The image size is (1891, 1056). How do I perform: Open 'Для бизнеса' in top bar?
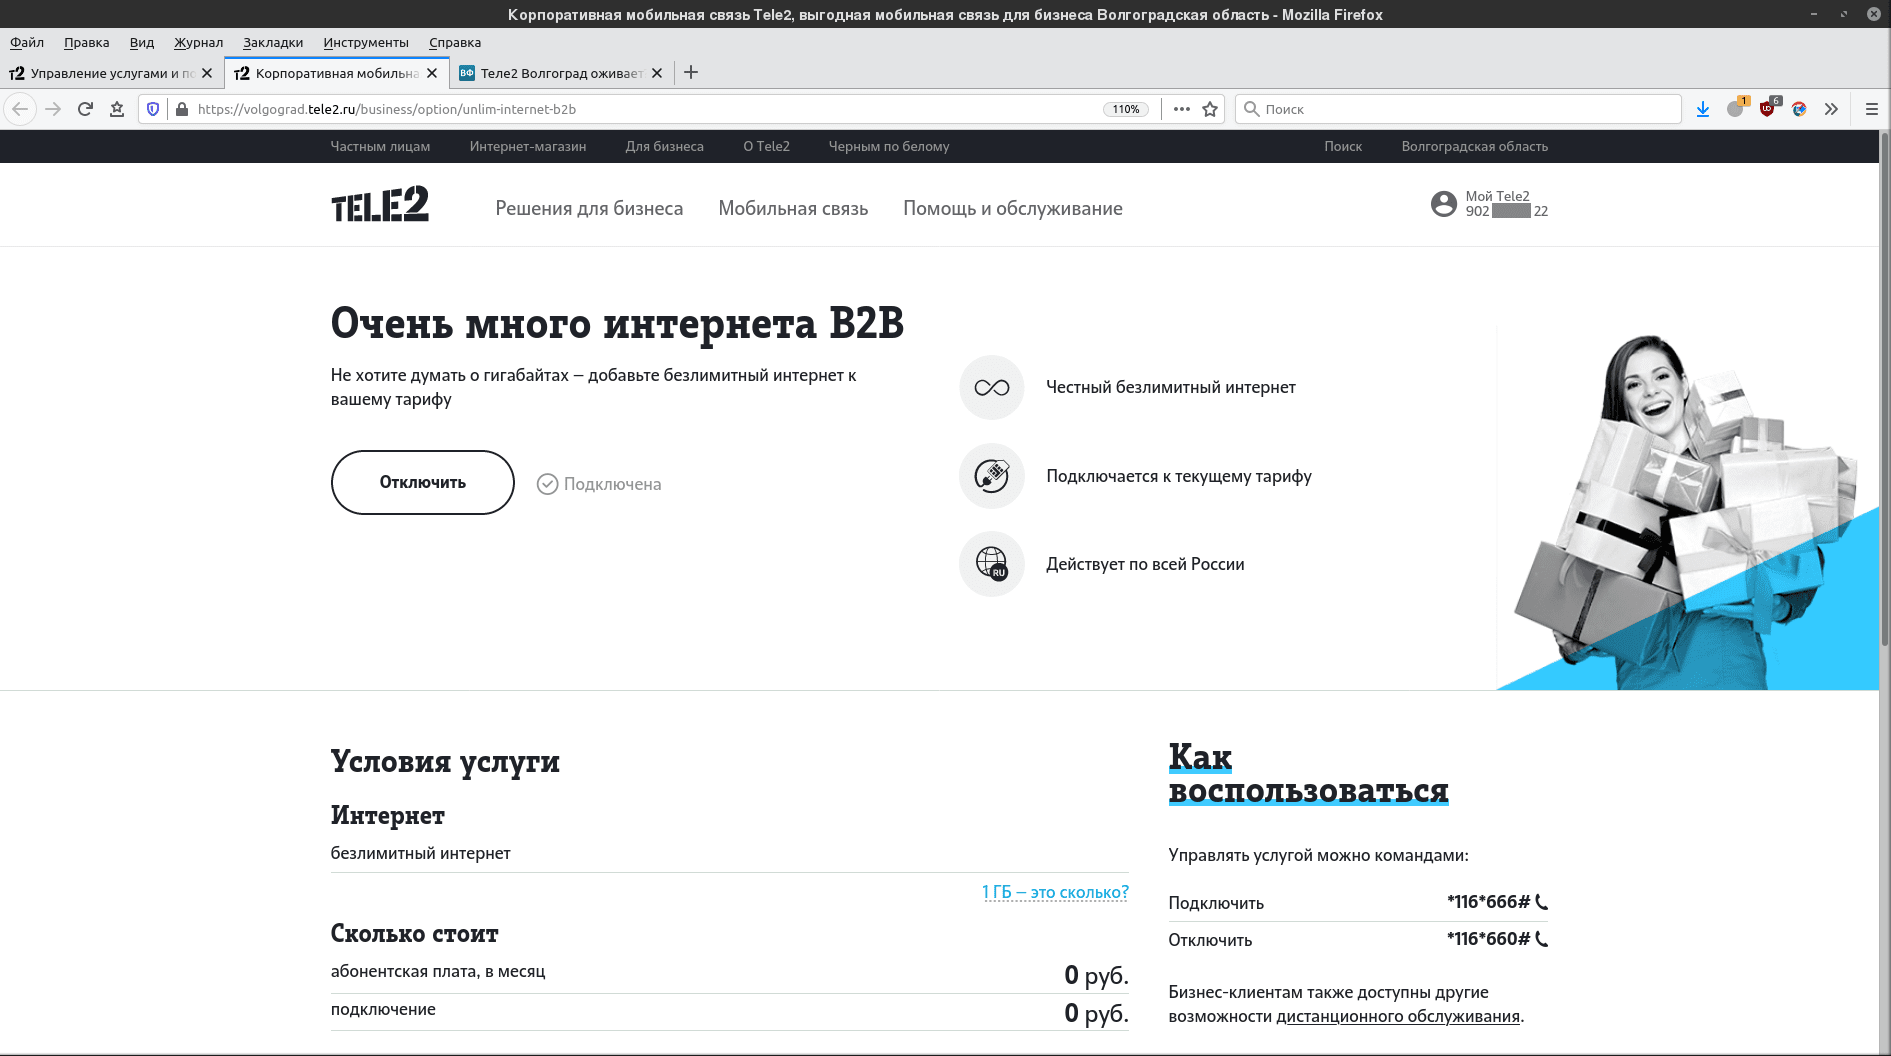[665, 146]
